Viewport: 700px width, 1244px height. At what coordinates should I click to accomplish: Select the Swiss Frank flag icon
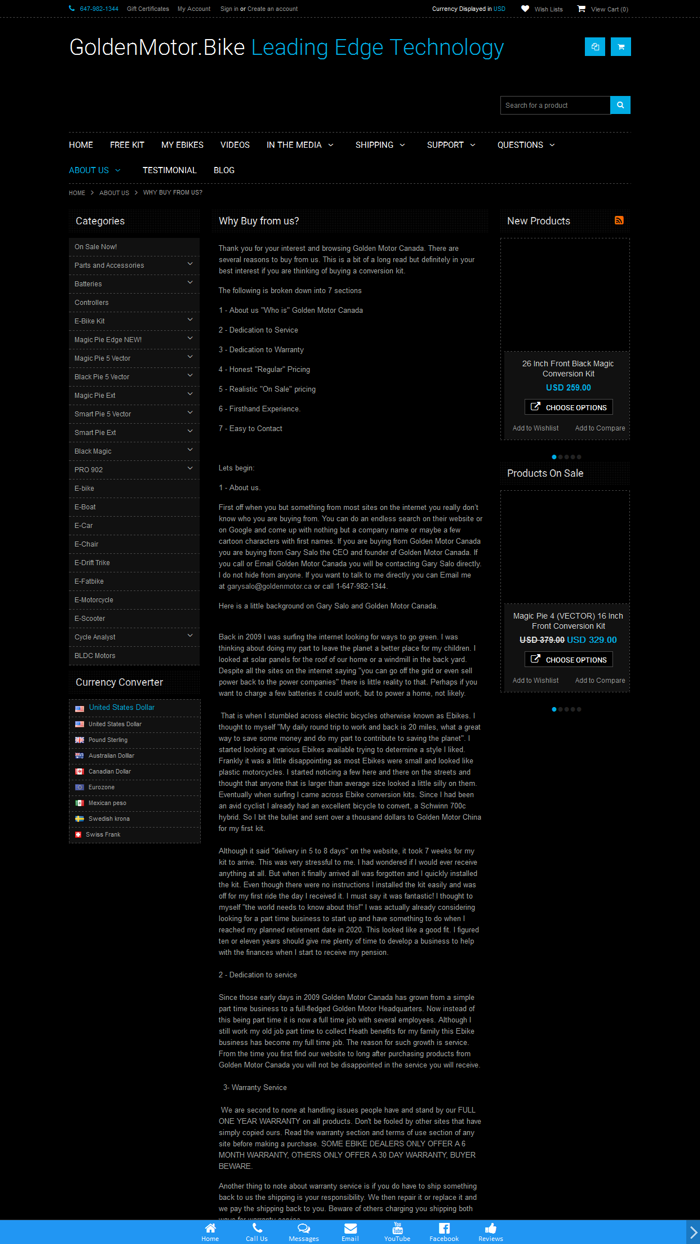pyautogui.click(x=79, y=834)
